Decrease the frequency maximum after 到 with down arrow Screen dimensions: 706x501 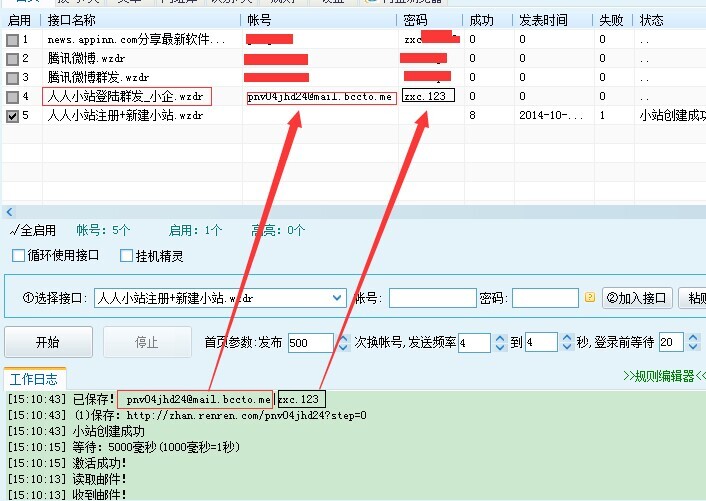coord(567,347)
